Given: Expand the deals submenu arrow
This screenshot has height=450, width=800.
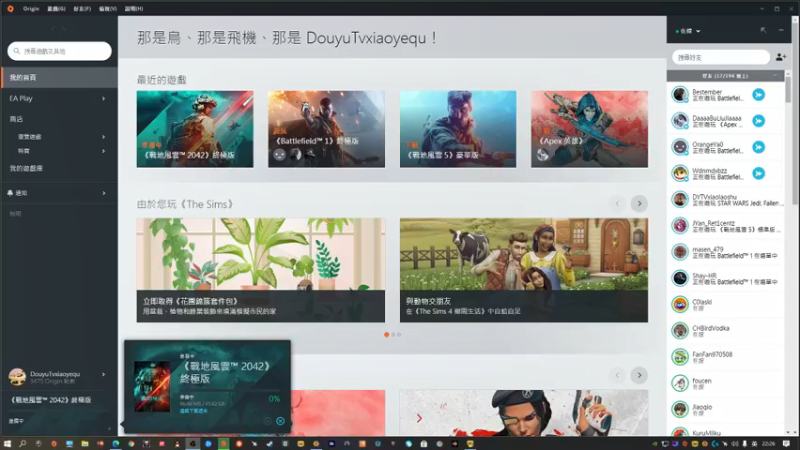Looking at the screenshot, I should 104,151.
